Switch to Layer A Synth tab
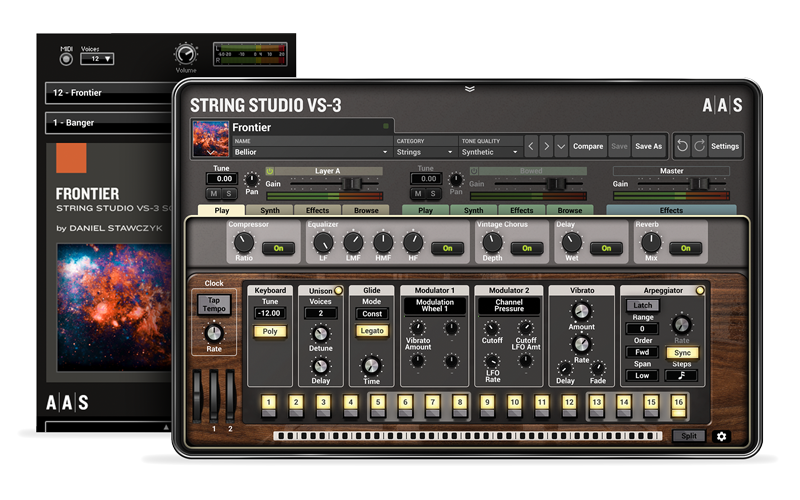 [270, 211]
